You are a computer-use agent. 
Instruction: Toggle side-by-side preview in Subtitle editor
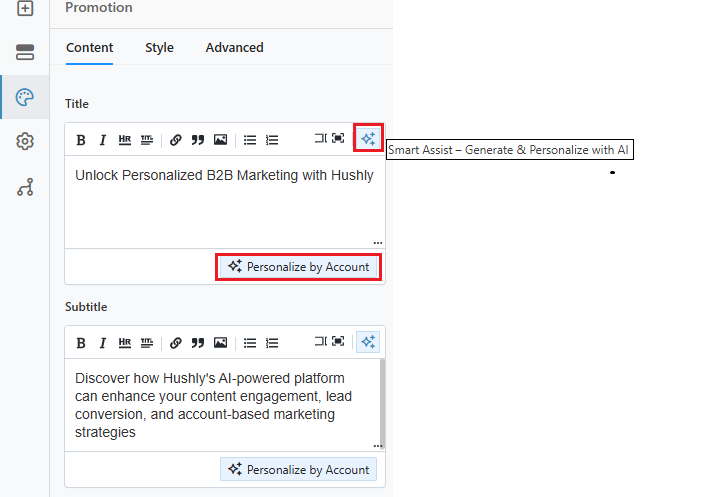(321, 341)
